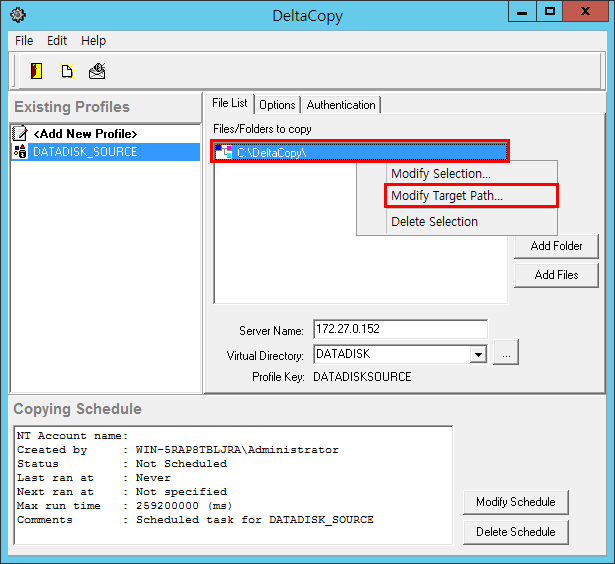The height and width of the screenshot is (564, 615).
Task: Open the Edit menu
Action: tap(57, 41)
